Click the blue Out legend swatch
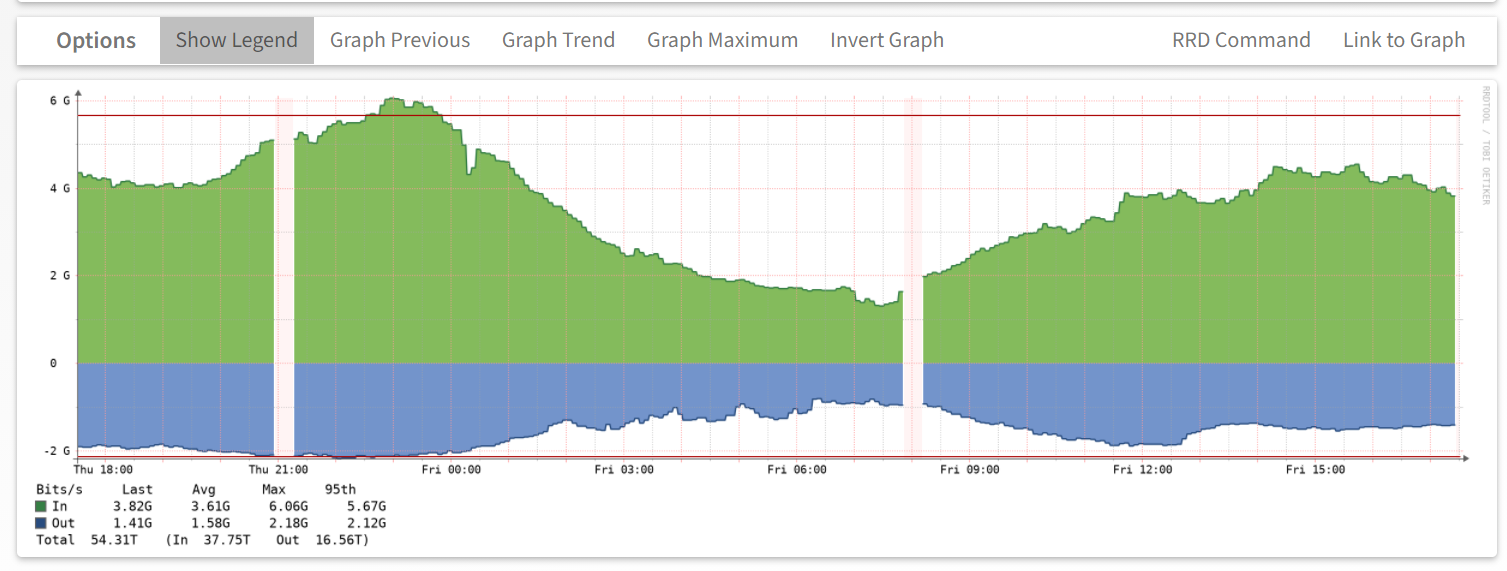The width and height of the screenshot is (1507, 571). click(x=41, y=523)
